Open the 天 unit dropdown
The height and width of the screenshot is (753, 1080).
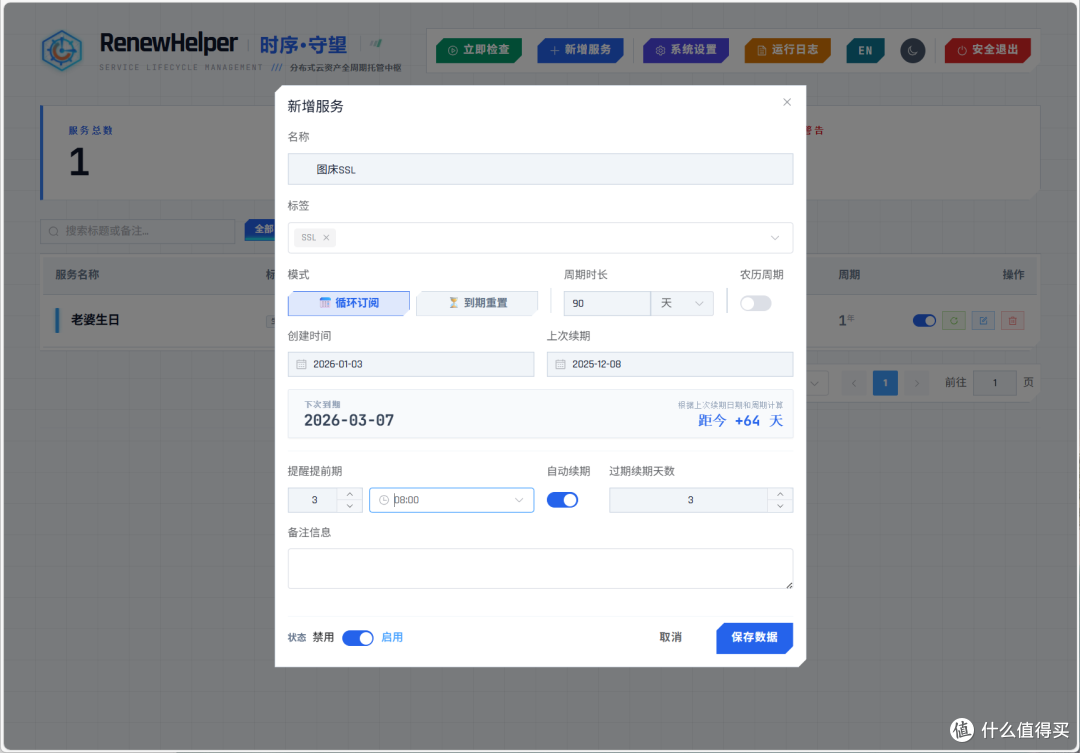tap(682, 303)
